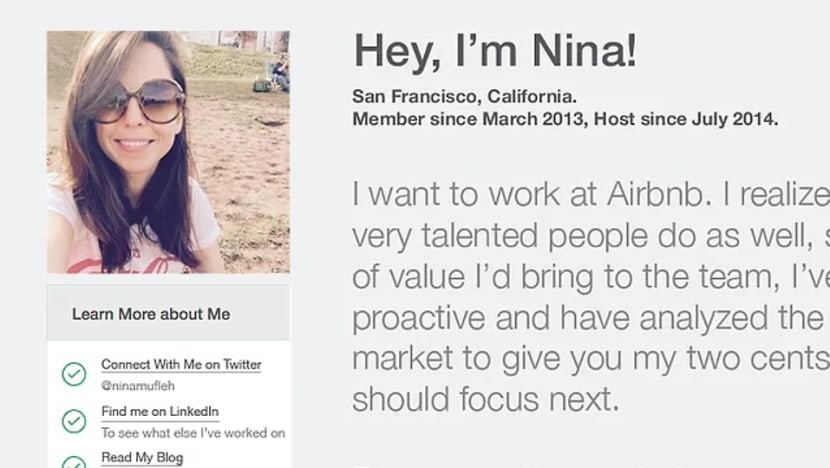Click the San Francisco, California location text
The image size is (830, 468).
(x=464, y=96)
